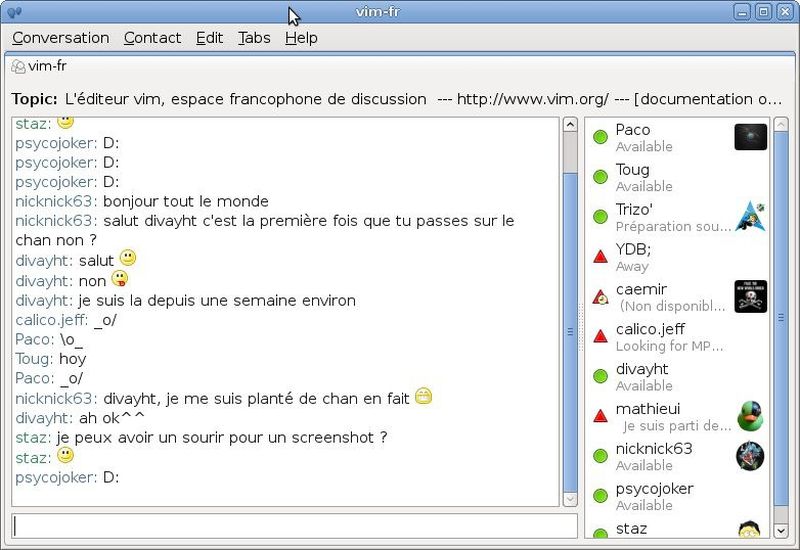This screenshot has width=800, height=550.
Task: Click contact list scrollbar down arrow
Action: pyautogui.click(x=780, y=530)
